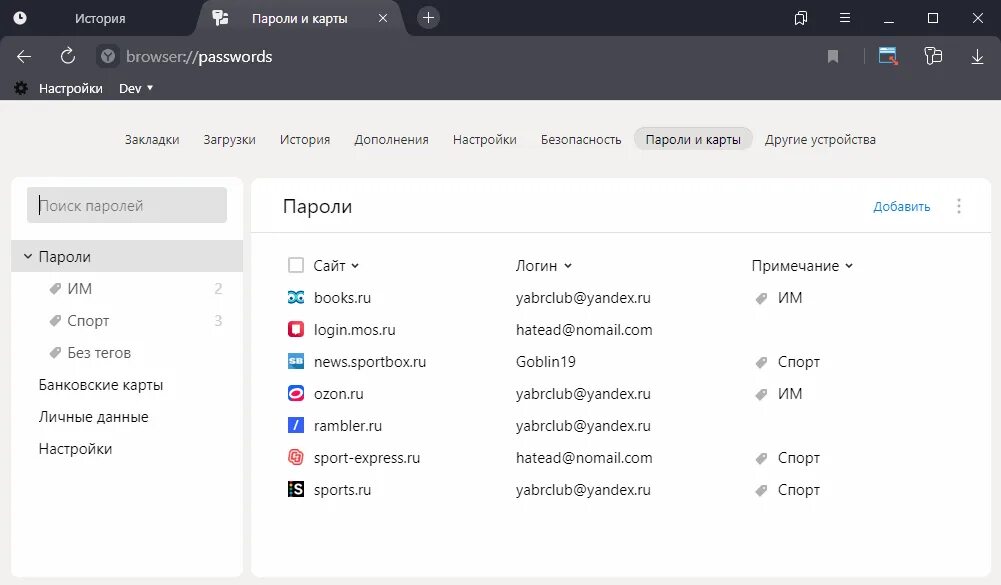Open the three-dot menu in Passwords panel
The height and width of the screenshot is (585, 1001).
coord(959,206)
